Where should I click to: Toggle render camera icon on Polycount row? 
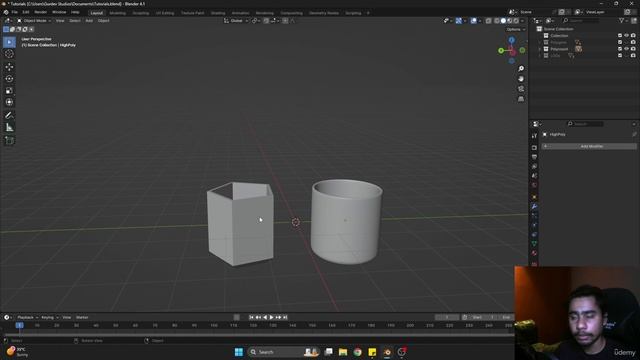click(633, 49)
